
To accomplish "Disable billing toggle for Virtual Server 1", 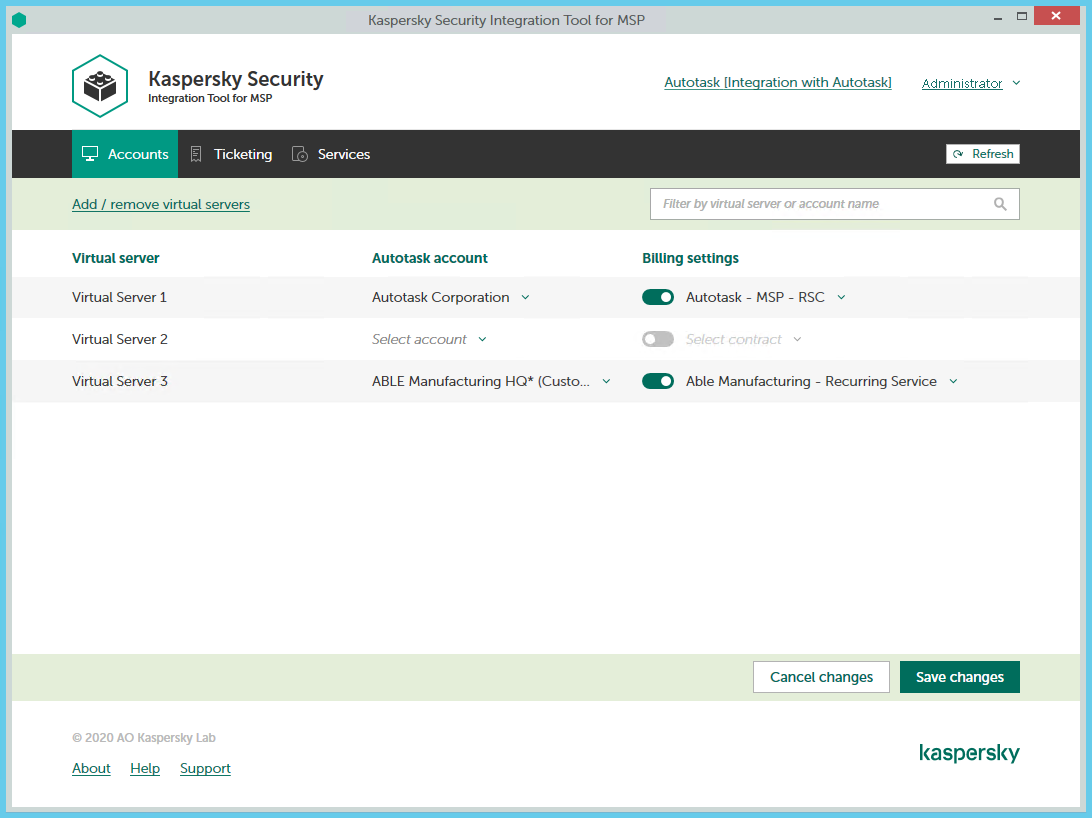I will (658, 297).
